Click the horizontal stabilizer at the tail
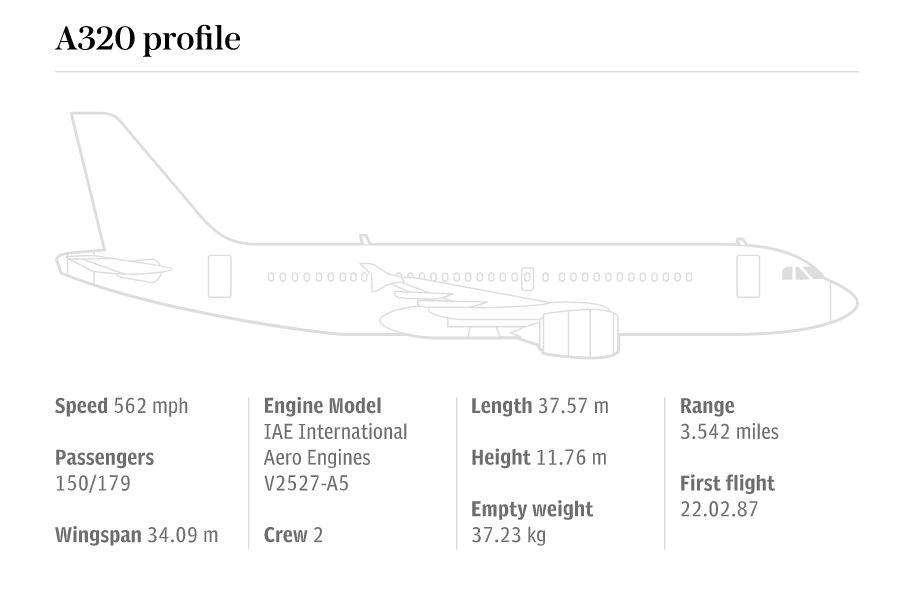The image size is (905, 598). point(117,267)
